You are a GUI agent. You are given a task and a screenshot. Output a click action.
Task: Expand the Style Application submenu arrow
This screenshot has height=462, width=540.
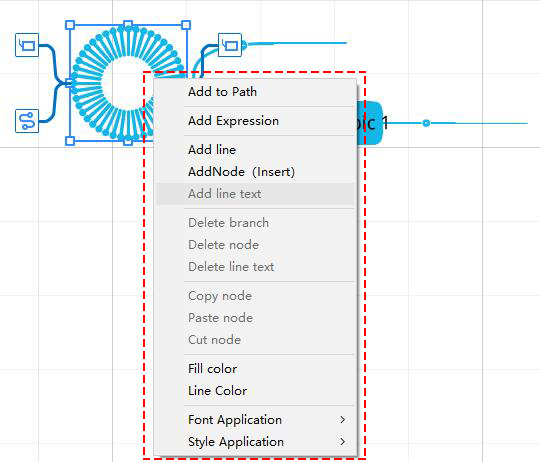[x=342, y=441]
